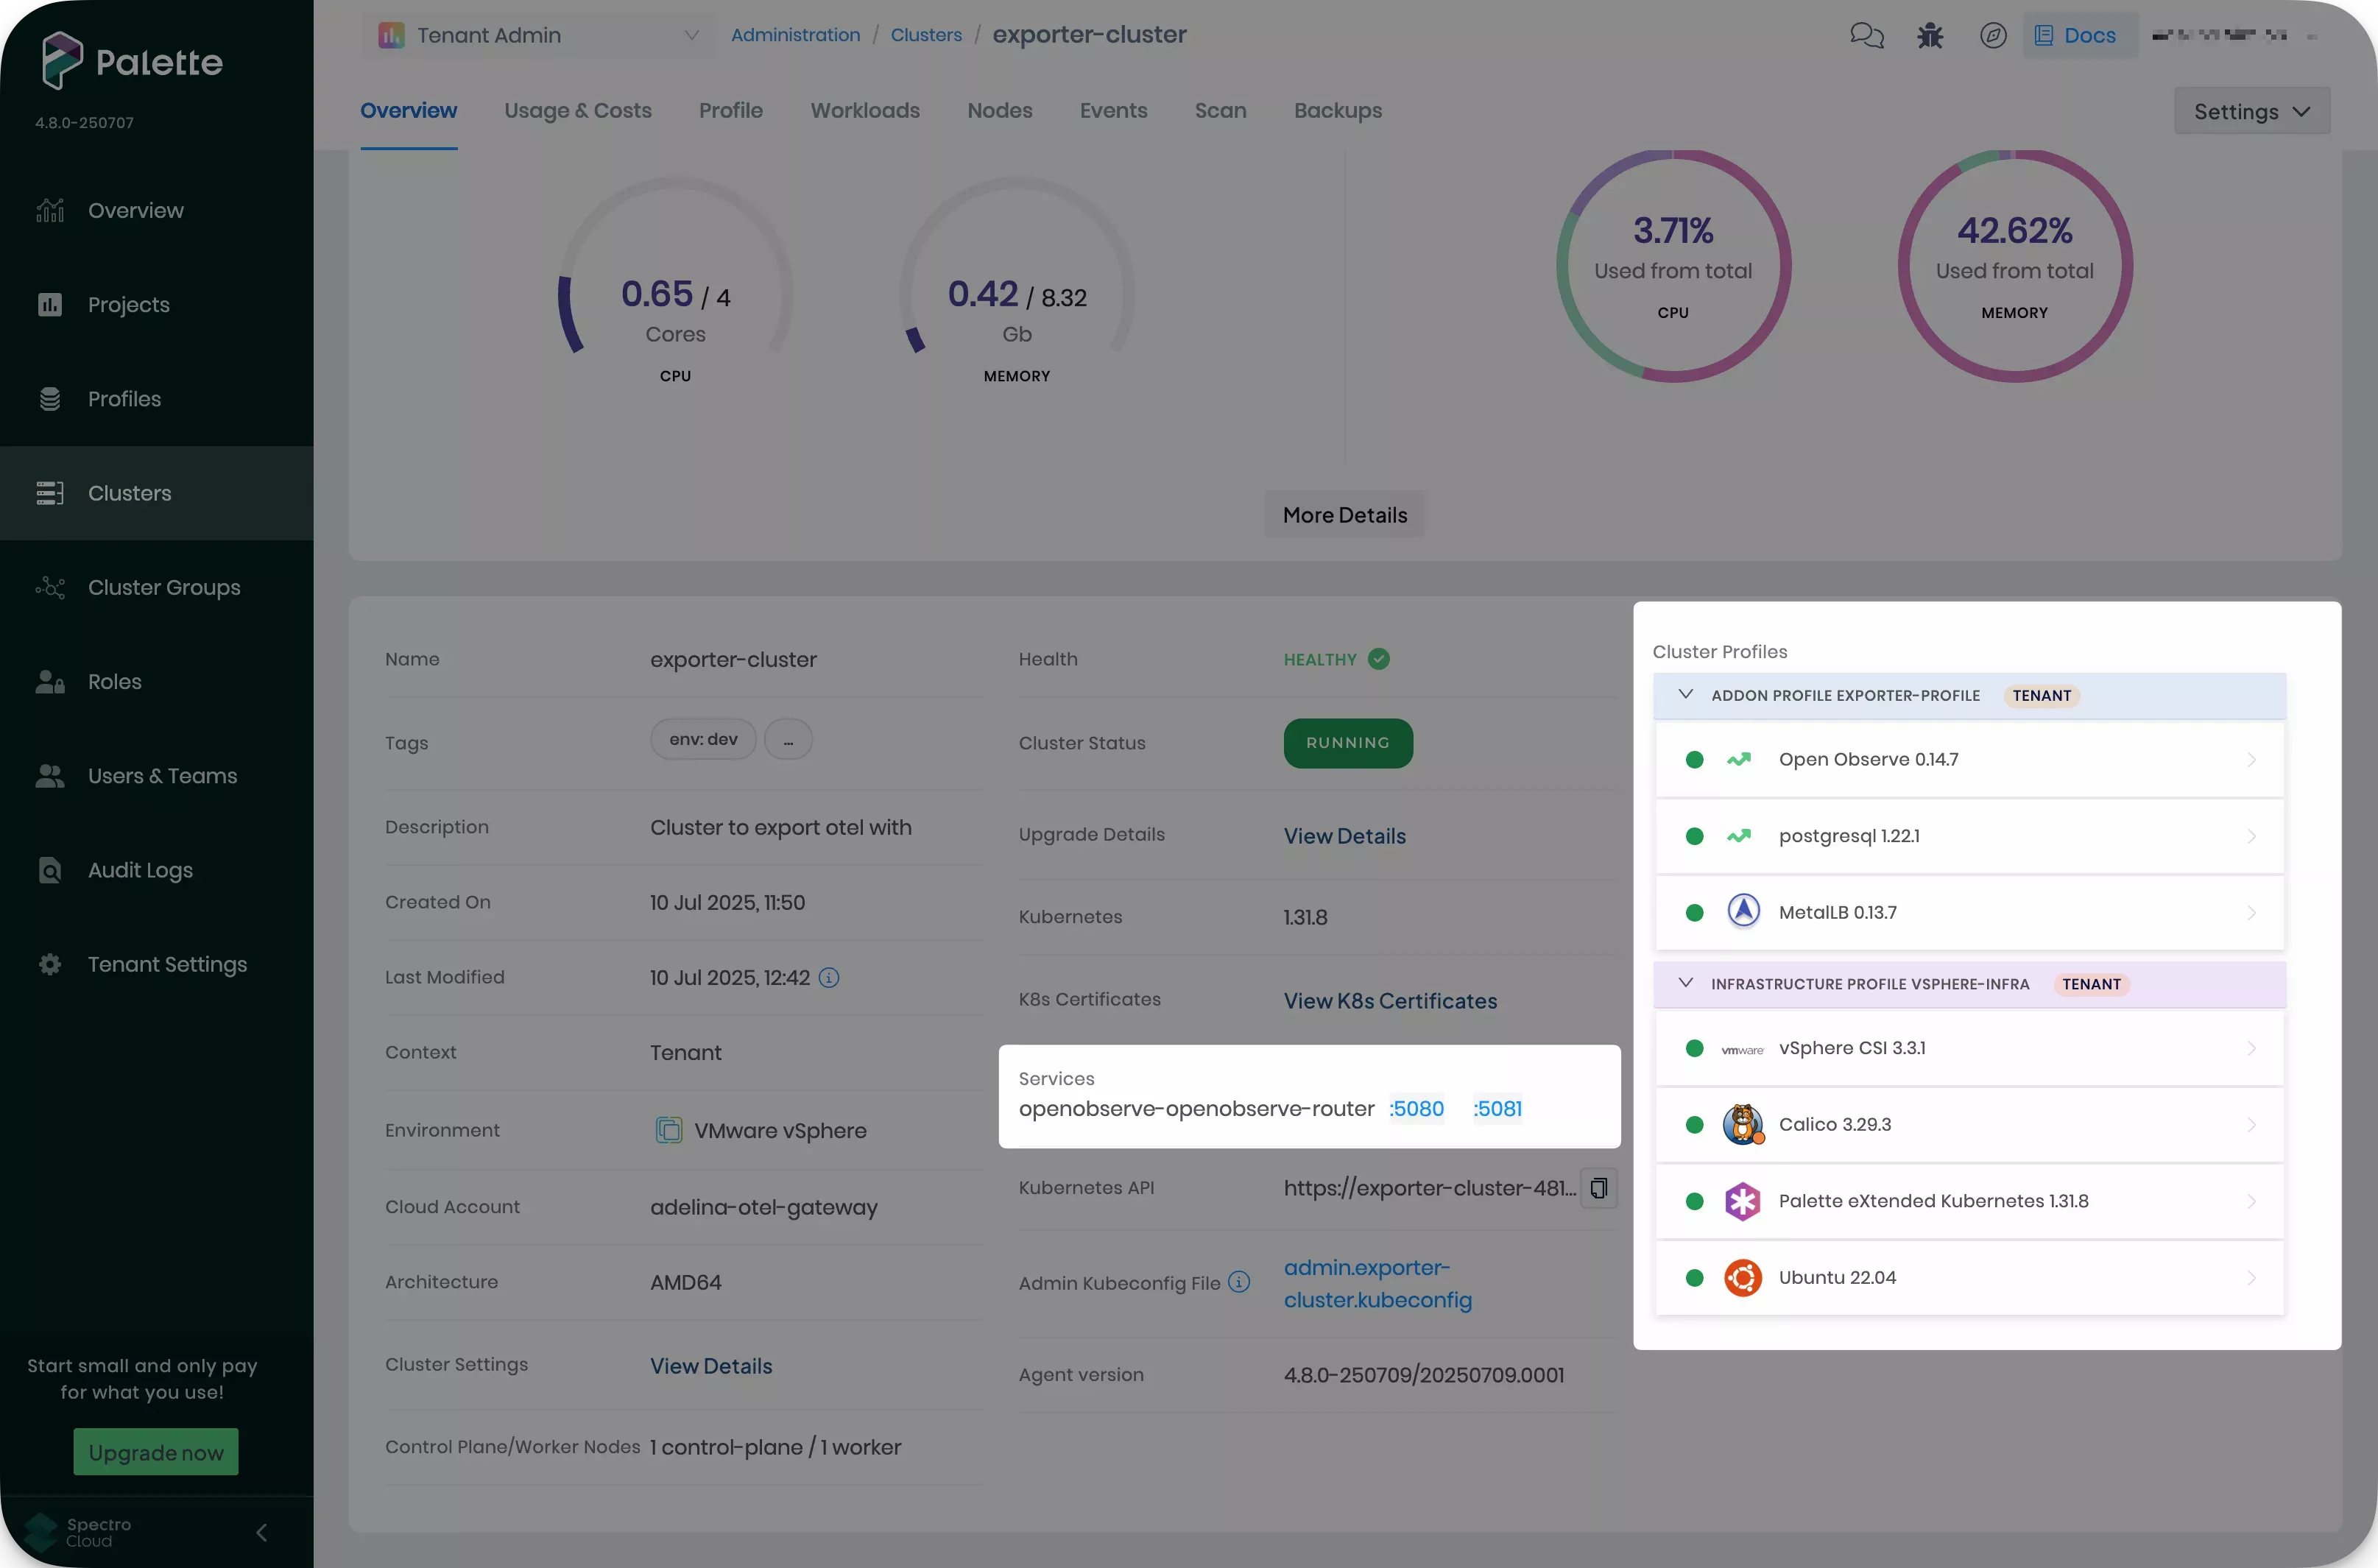The height and width of the screenshot is (1568, 2378).
Task: Click the healthy green checkmark icon
Action: (1379, 659)
